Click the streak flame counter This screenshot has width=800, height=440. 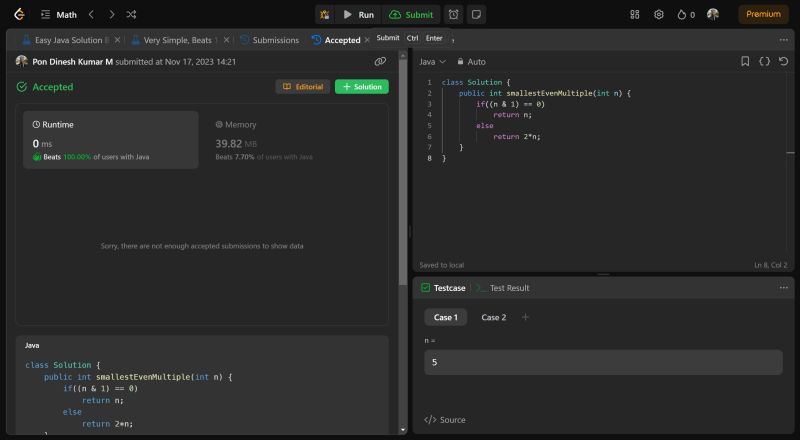[x=686, y=15]
